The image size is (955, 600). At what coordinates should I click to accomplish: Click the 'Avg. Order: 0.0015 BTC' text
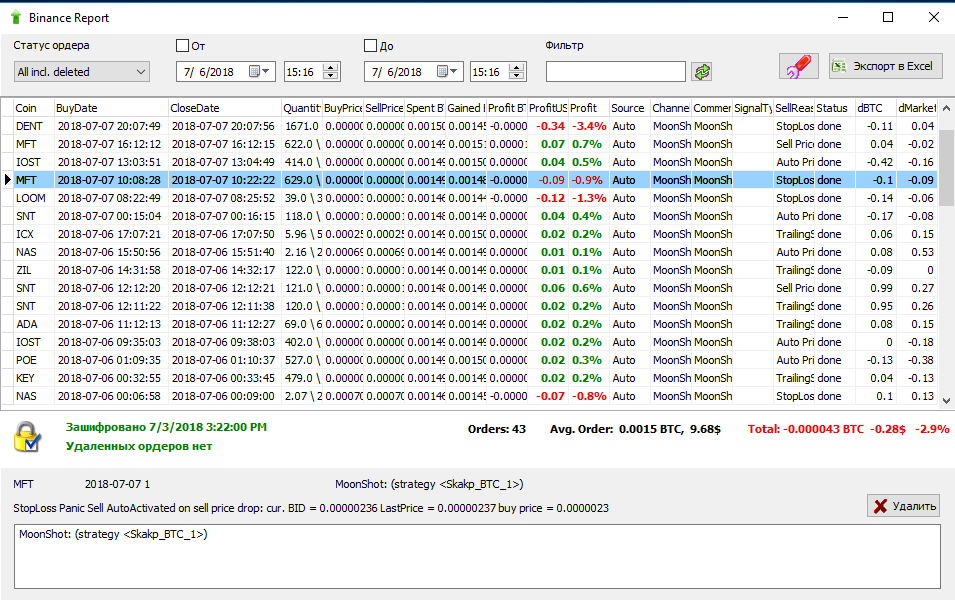[x=635, y=429]
